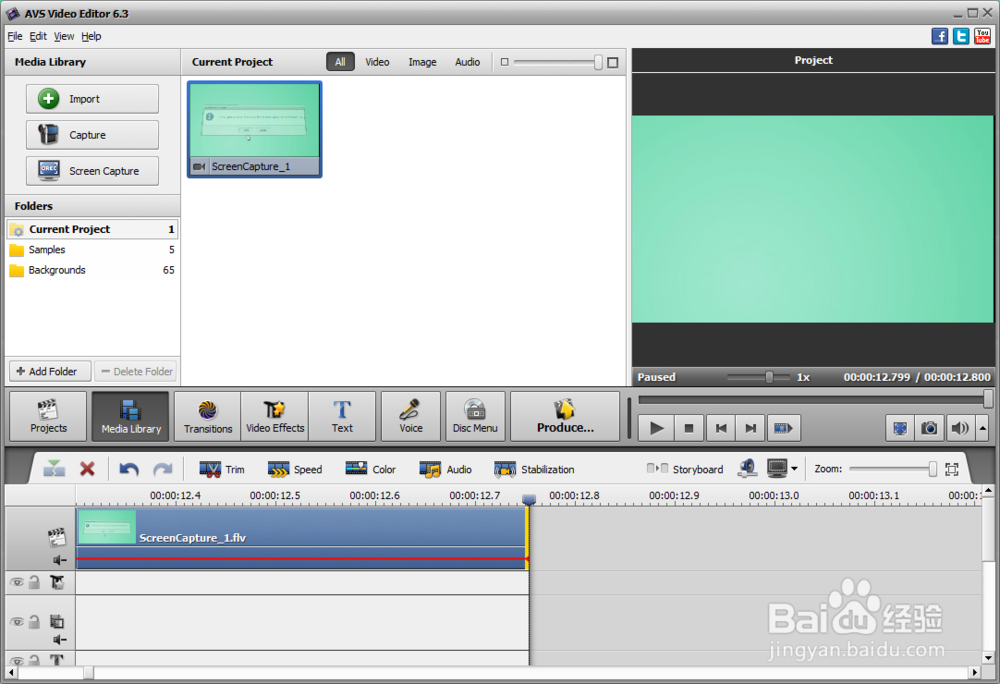Click the Produce button
Image resolution: width=1000 pixels, height=684 pixels.
(565, 416)
